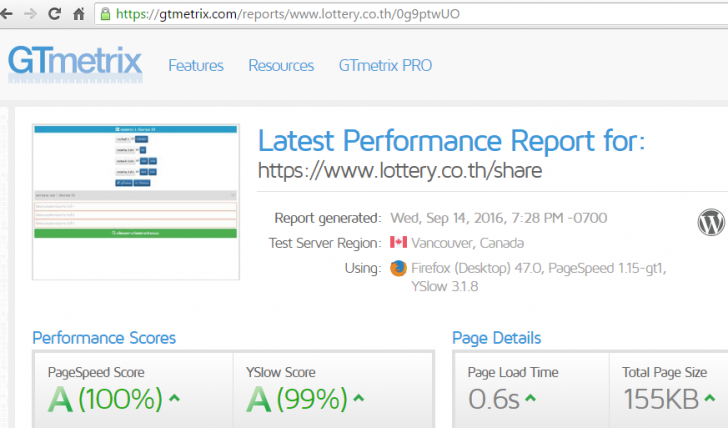Click the Page Load Time up arrow
The image size is (728, 428).
click(x=530, y=398)
